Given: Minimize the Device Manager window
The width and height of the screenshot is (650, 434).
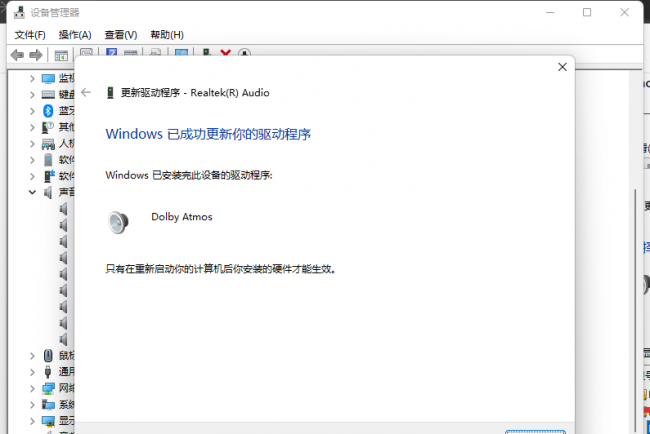Looking at the screenshot, I should (550, 12).
